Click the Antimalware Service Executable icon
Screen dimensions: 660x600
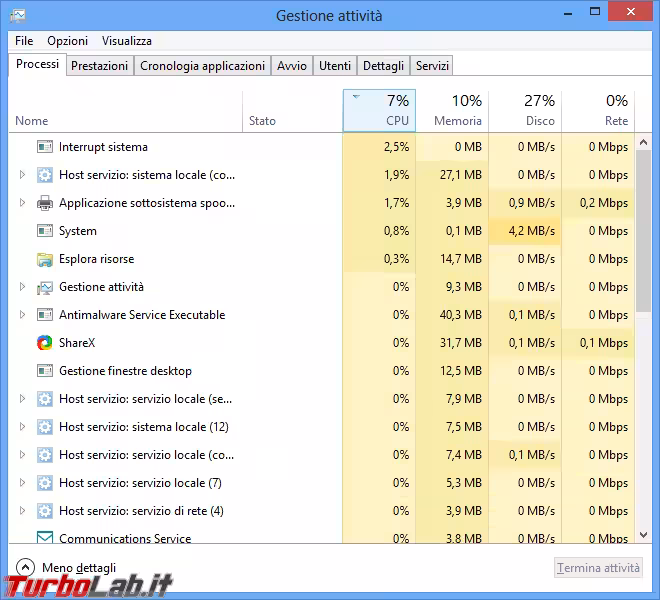(x=44, y=315)
